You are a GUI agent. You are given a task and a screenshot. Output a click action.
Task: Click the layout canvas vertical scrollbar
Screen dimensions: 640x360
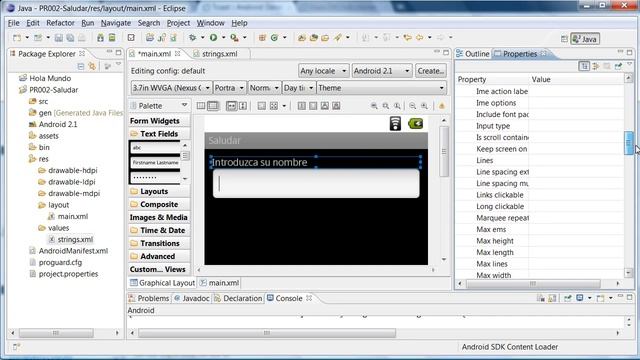pyautogui.click(x=444, y=151)
